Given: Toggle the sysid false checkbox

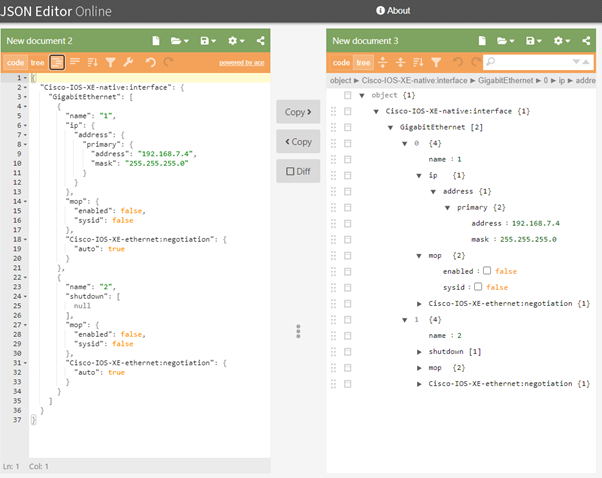Looking at the screenshot, I should point(478,287).
